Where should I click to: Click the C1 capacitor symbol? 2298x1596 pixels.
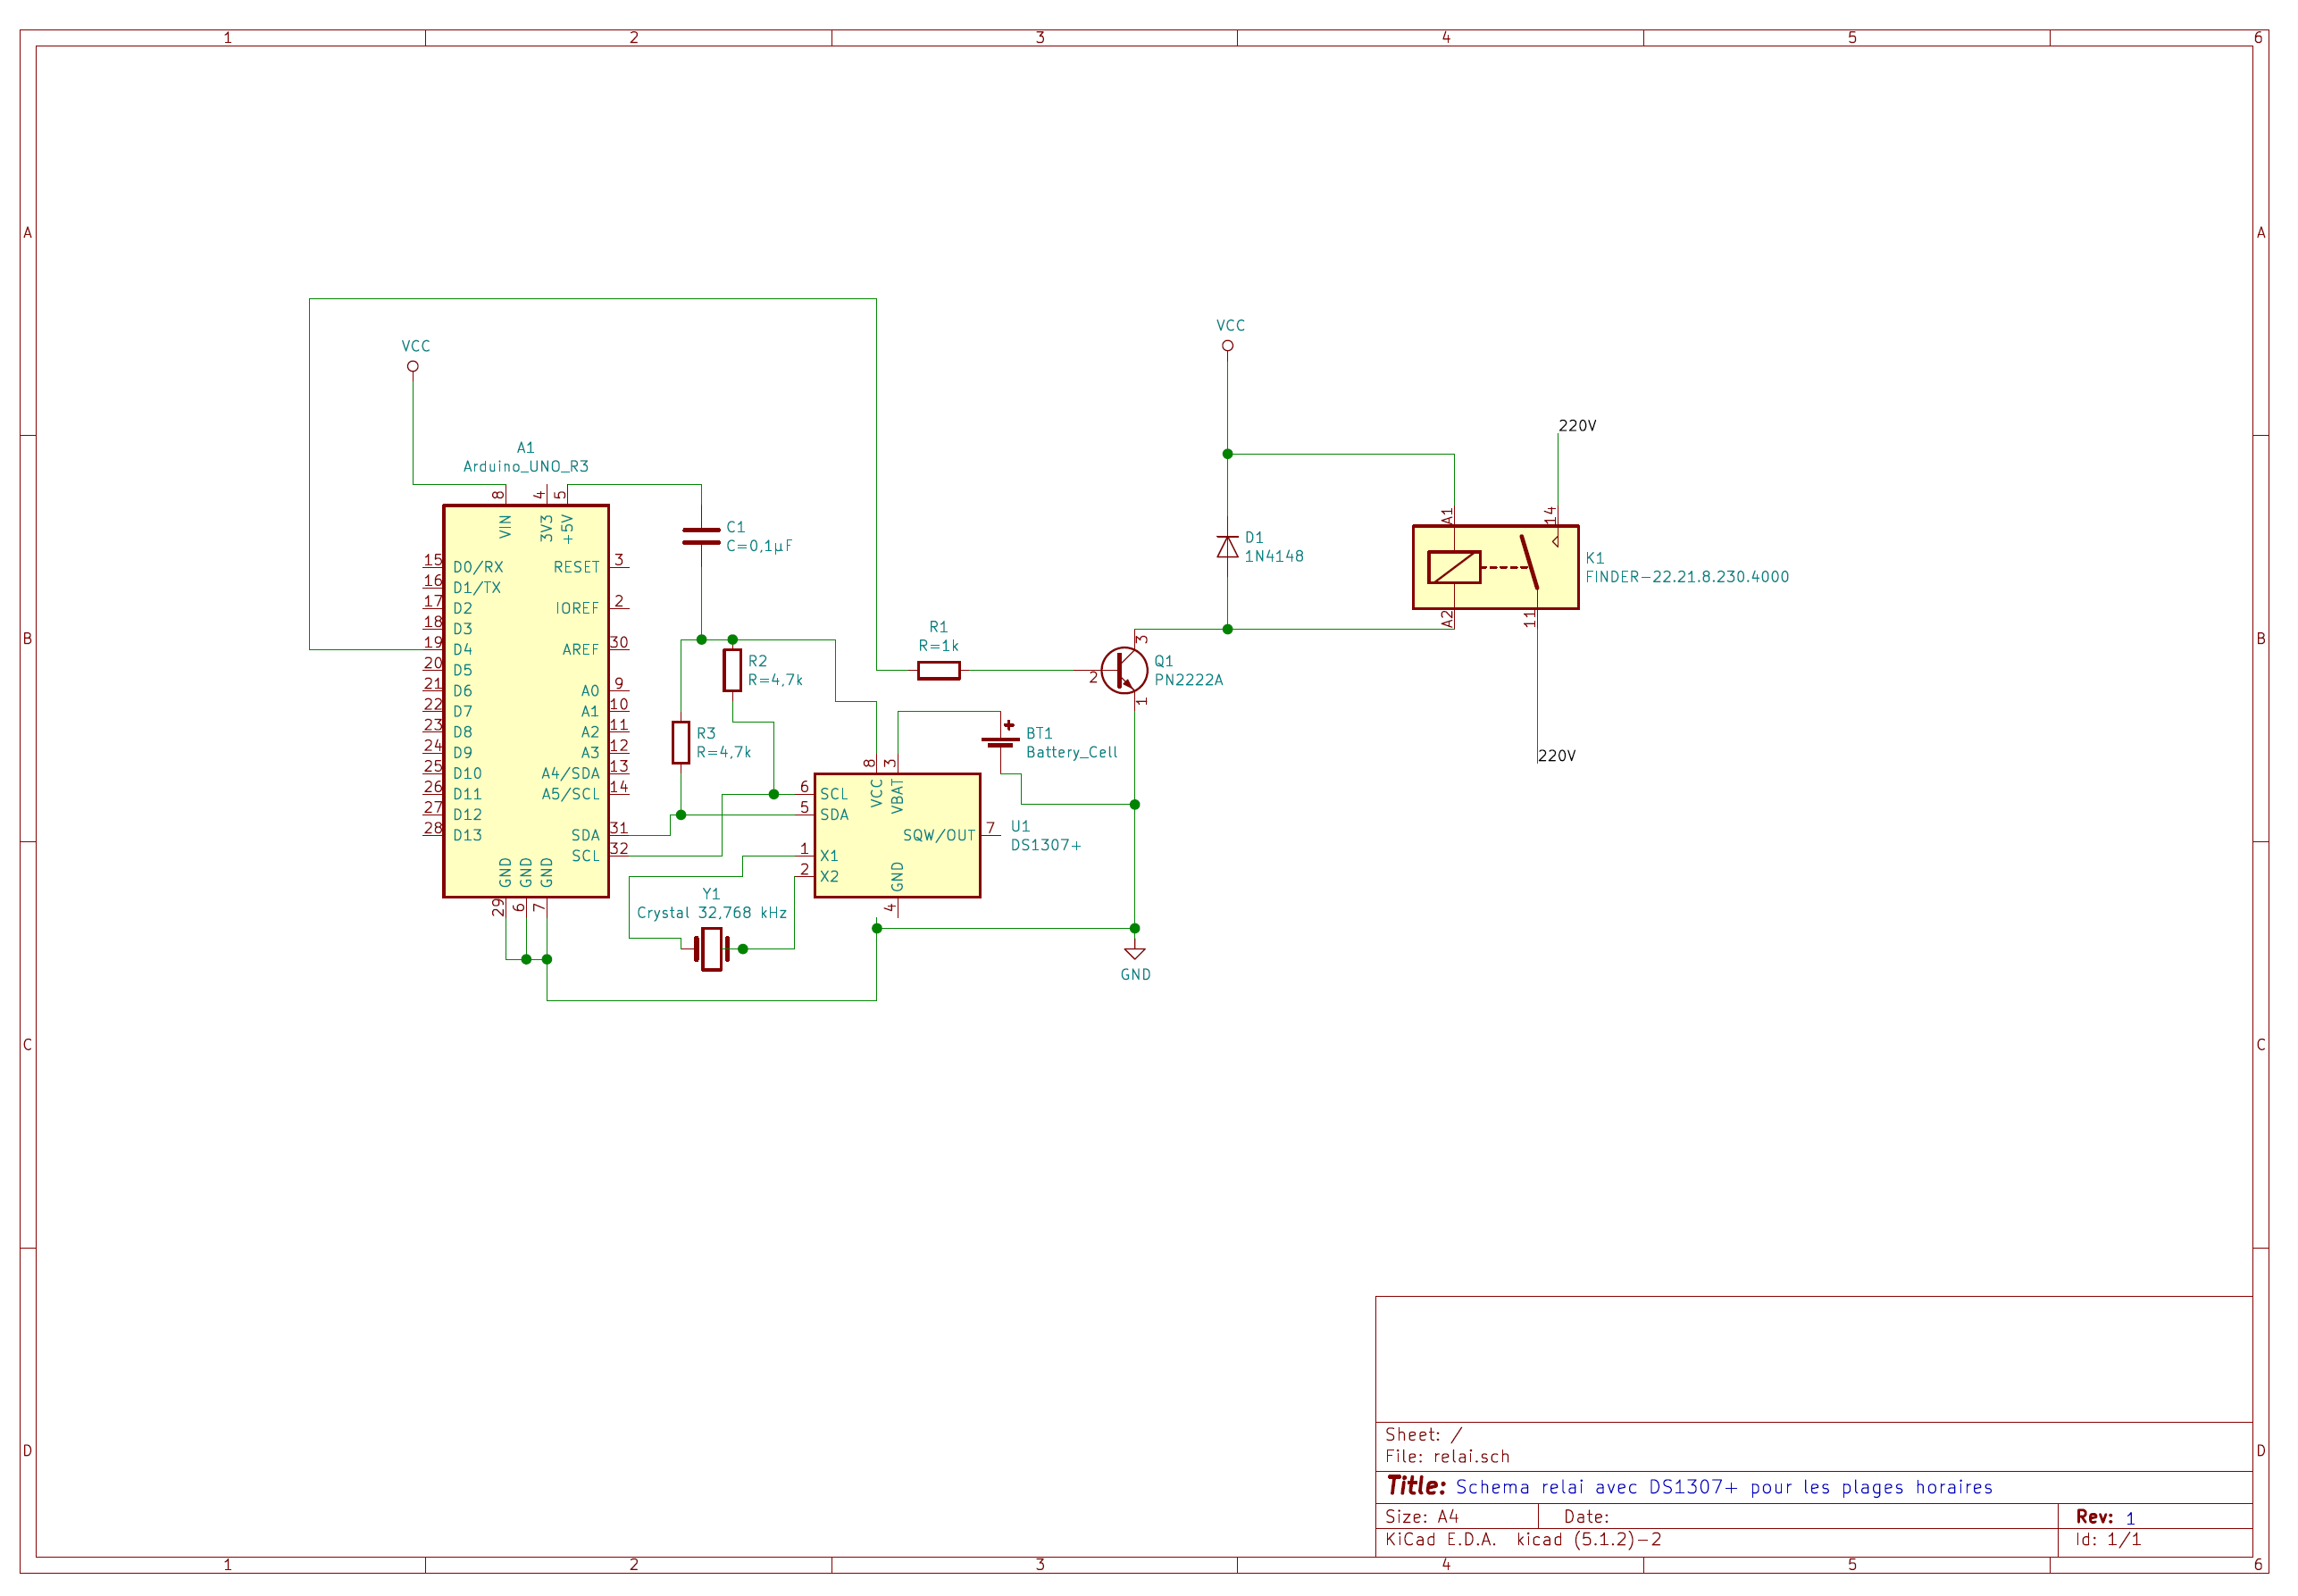[x=701, y=537]
